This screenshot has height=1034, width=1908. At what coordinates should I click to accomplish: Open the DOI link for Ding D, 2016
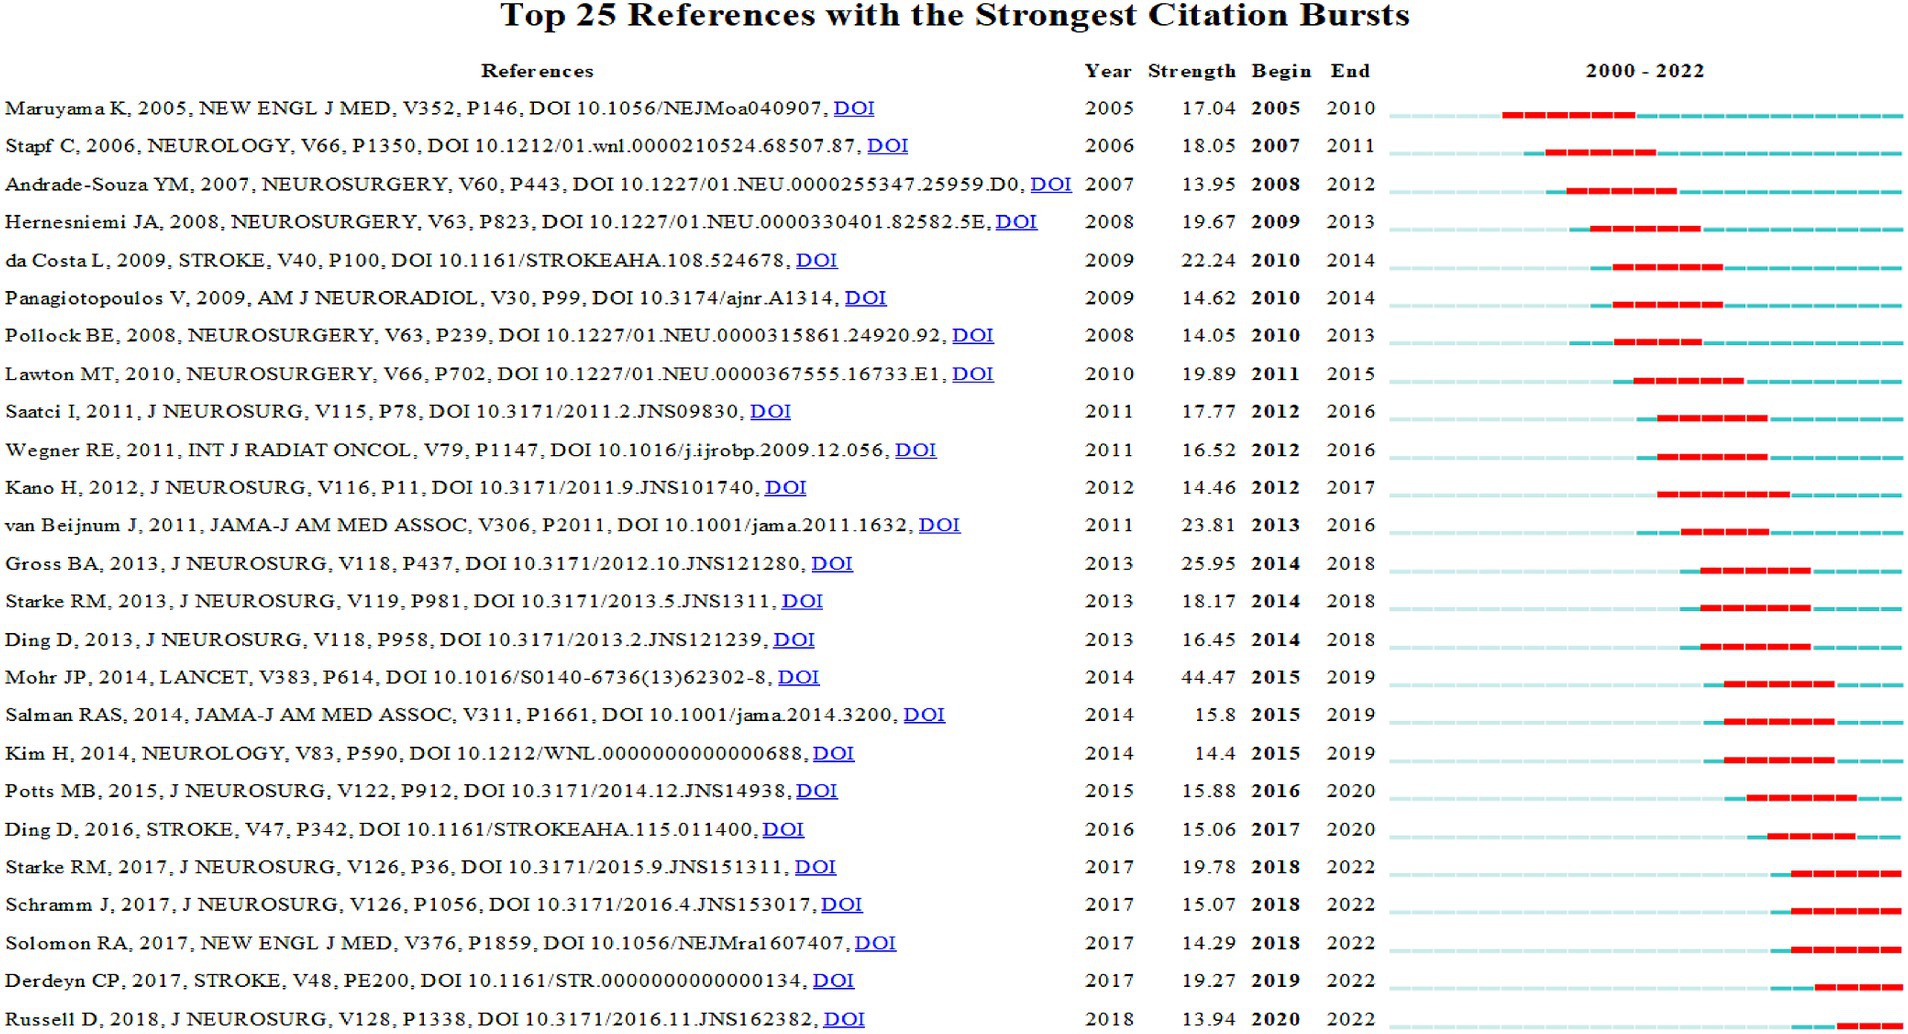coord(783,830)
